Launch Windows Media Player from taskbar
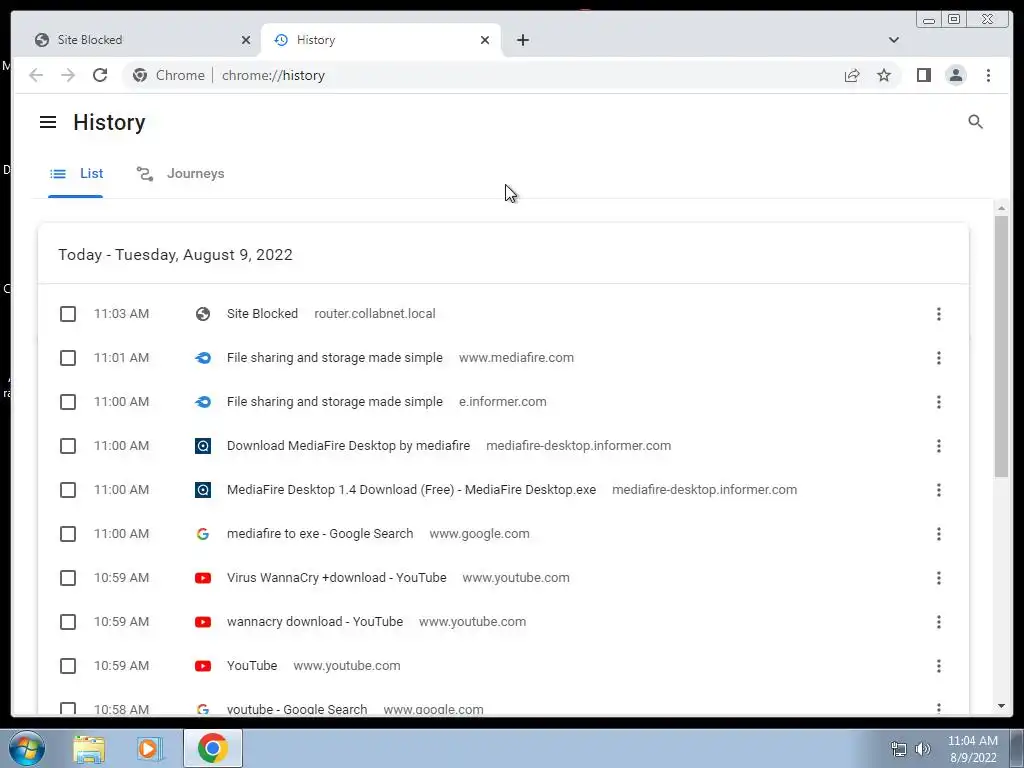This screenshot has height=768, width=1024. point(150,749)
